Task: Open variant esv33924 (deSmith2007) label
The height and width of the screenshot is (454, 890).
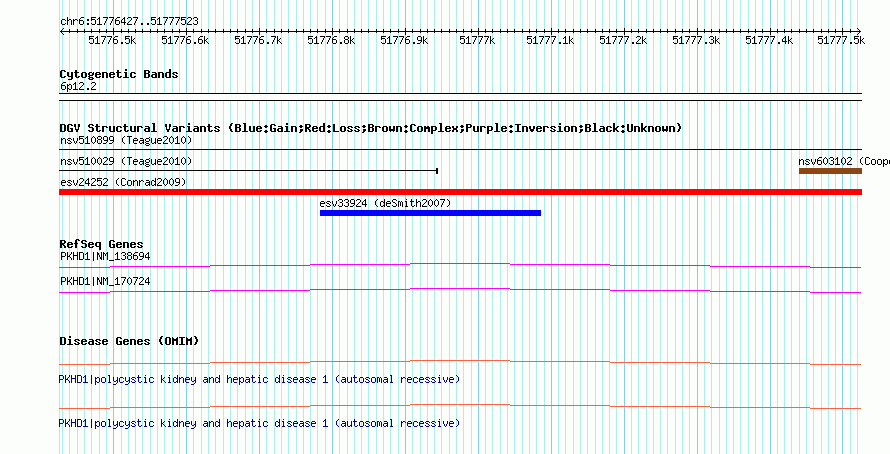Action: [x=385, y=203]
